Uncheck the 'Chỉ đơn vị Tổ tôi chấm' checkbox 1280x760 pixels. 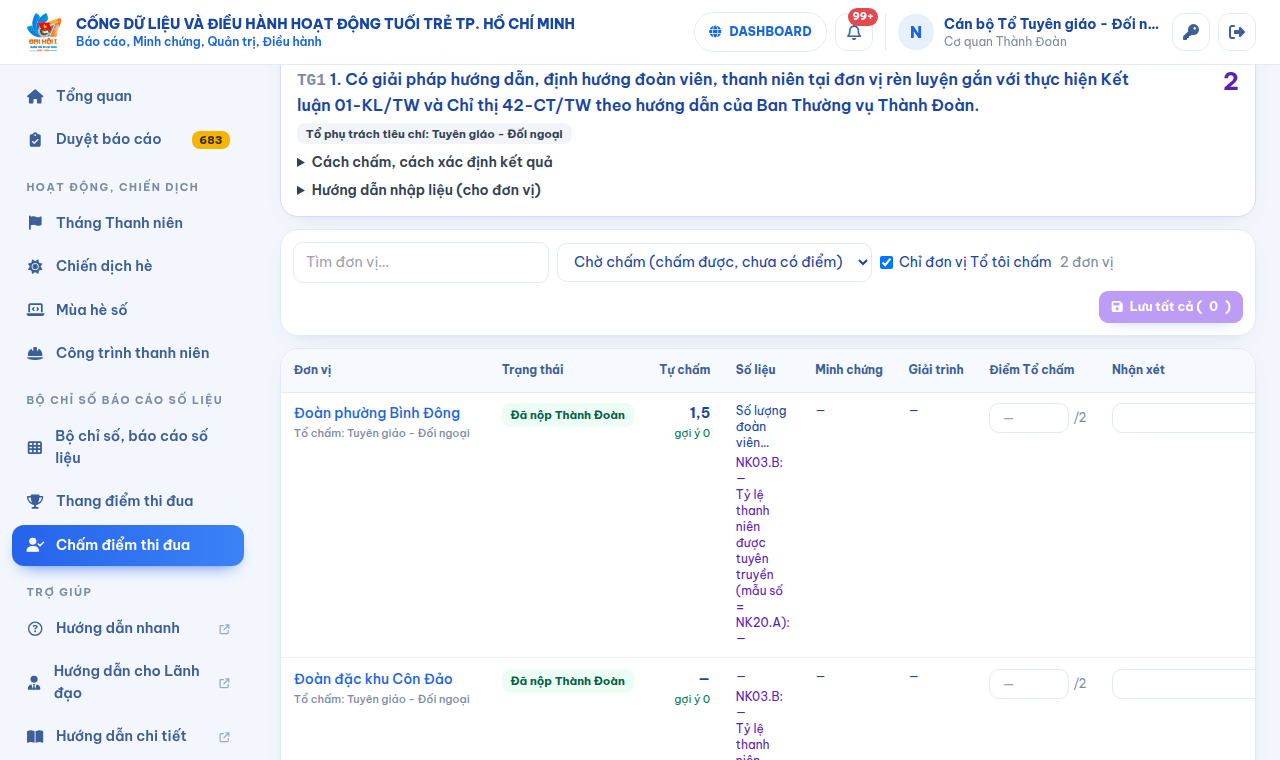pos(886,262)
